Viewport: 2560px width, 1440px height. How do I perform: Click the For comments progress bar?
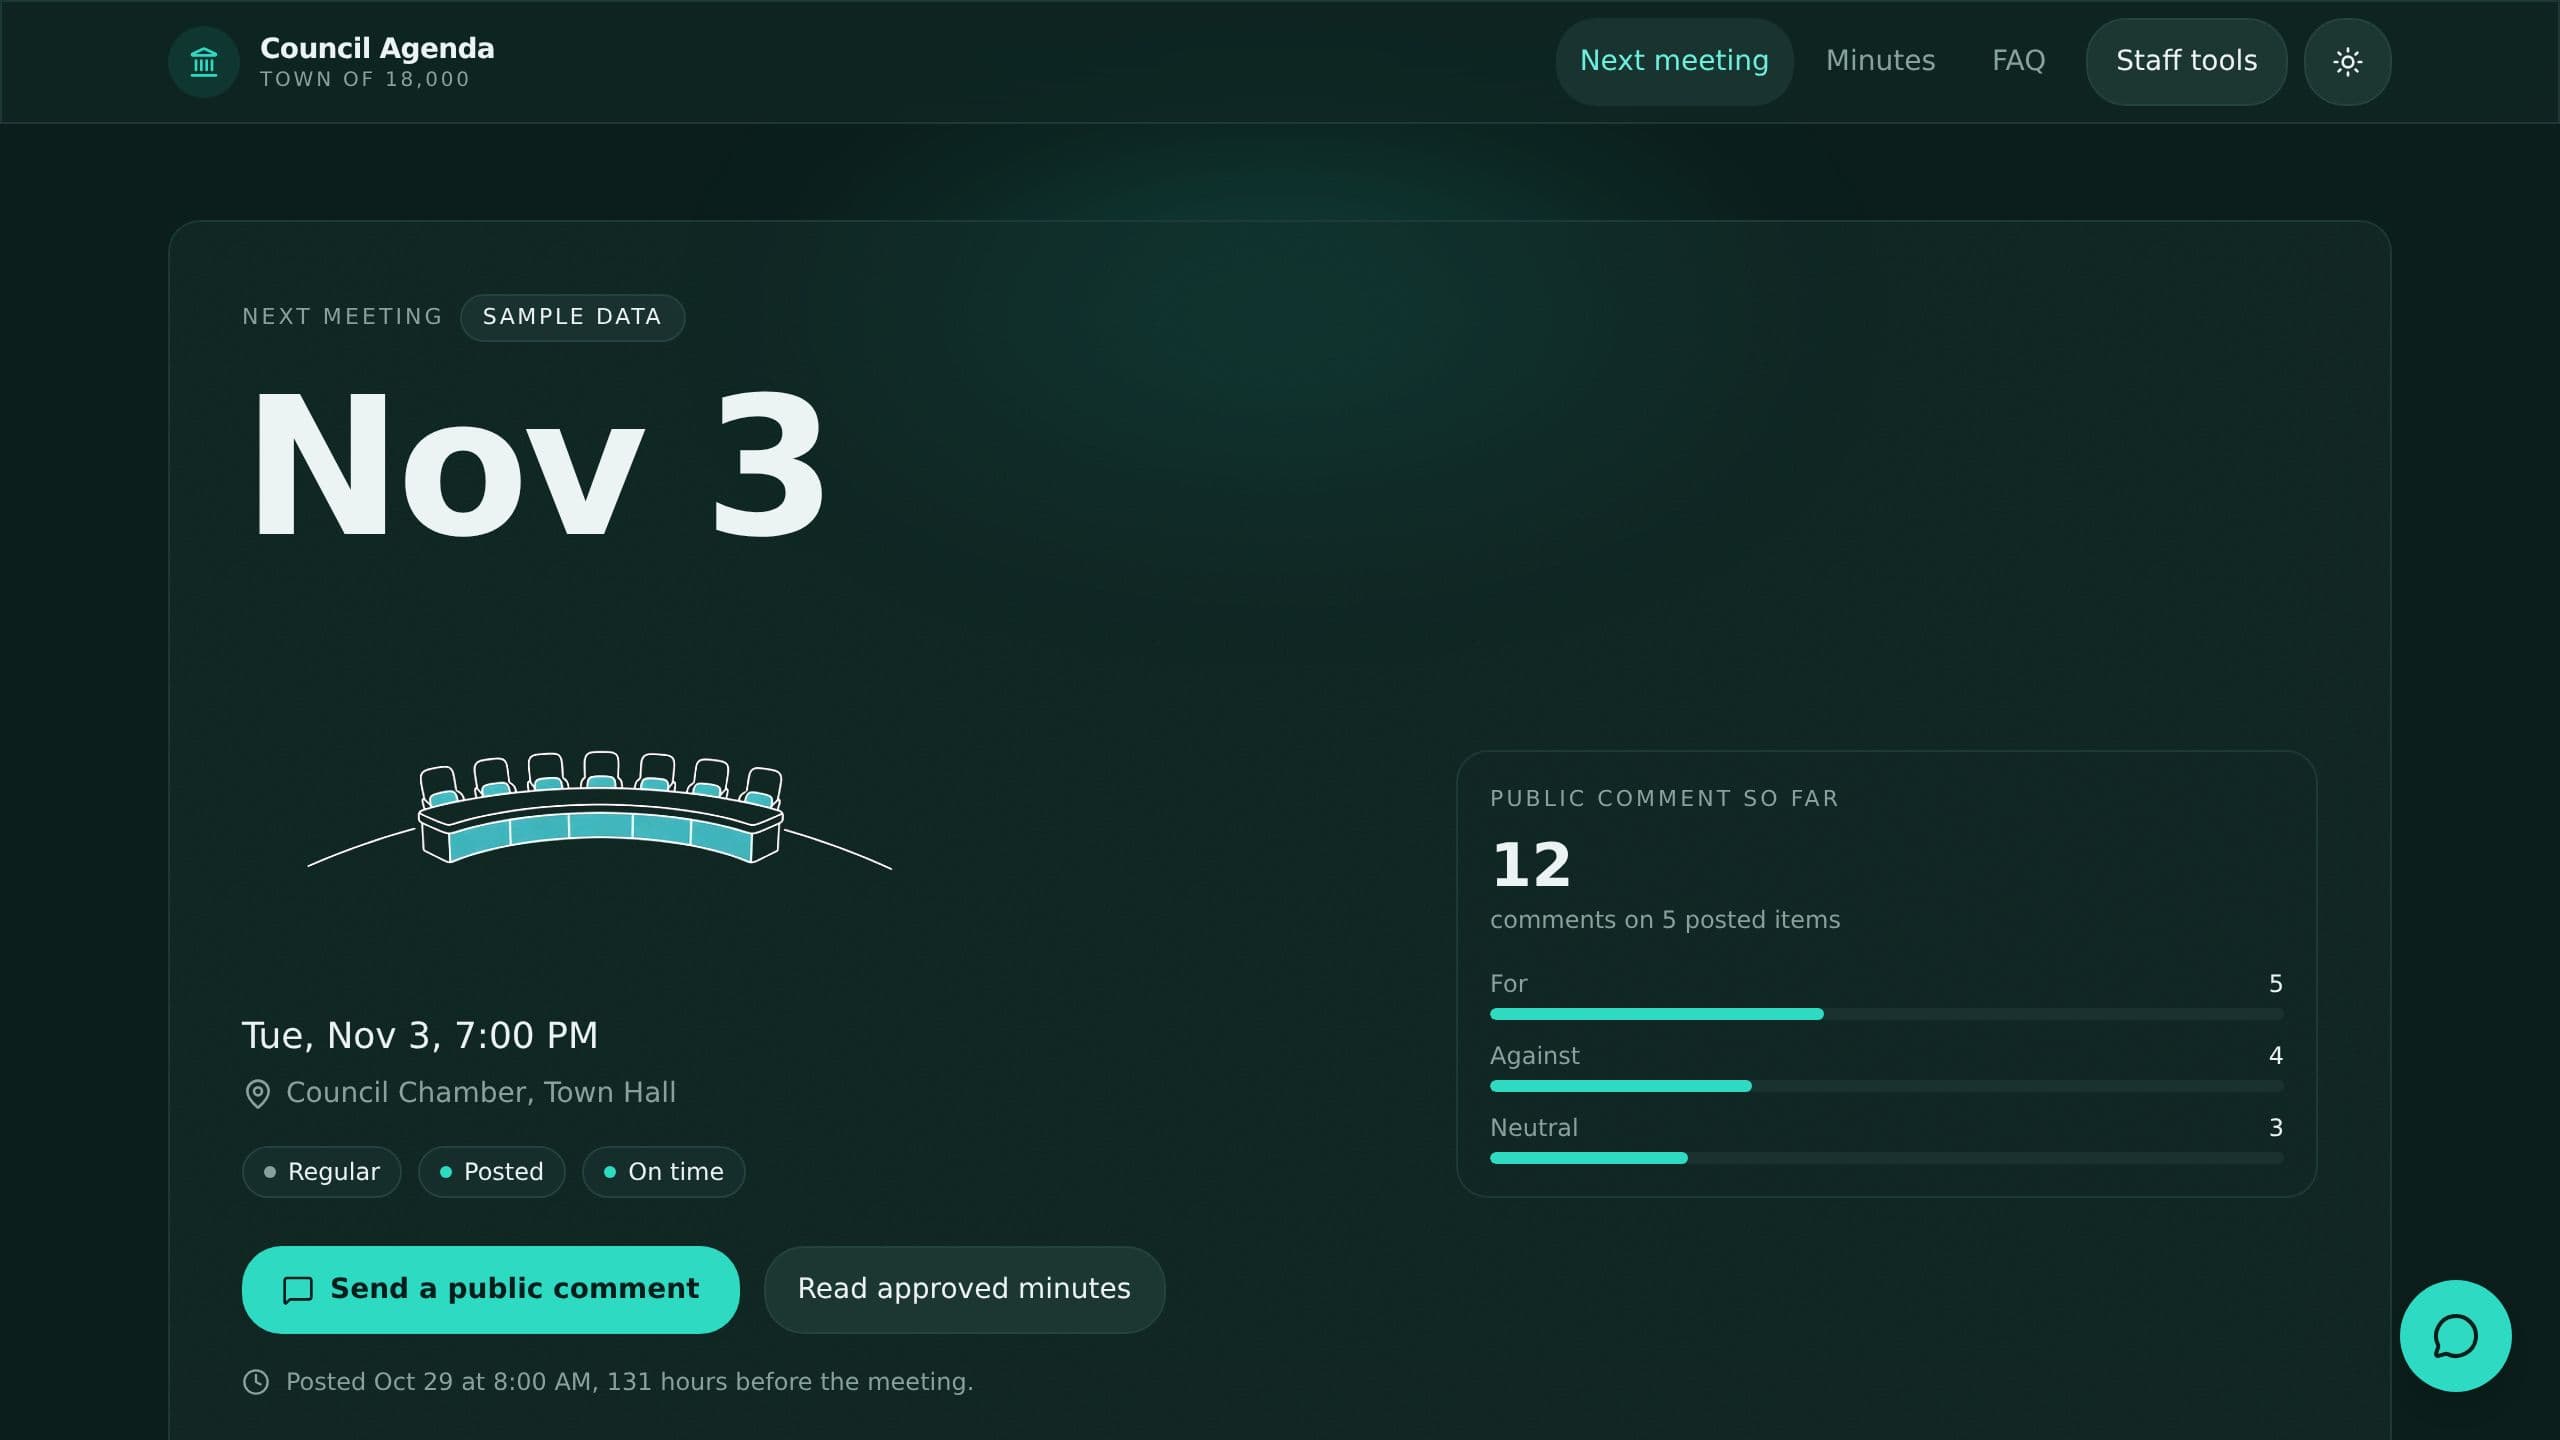point(1886,1014)
